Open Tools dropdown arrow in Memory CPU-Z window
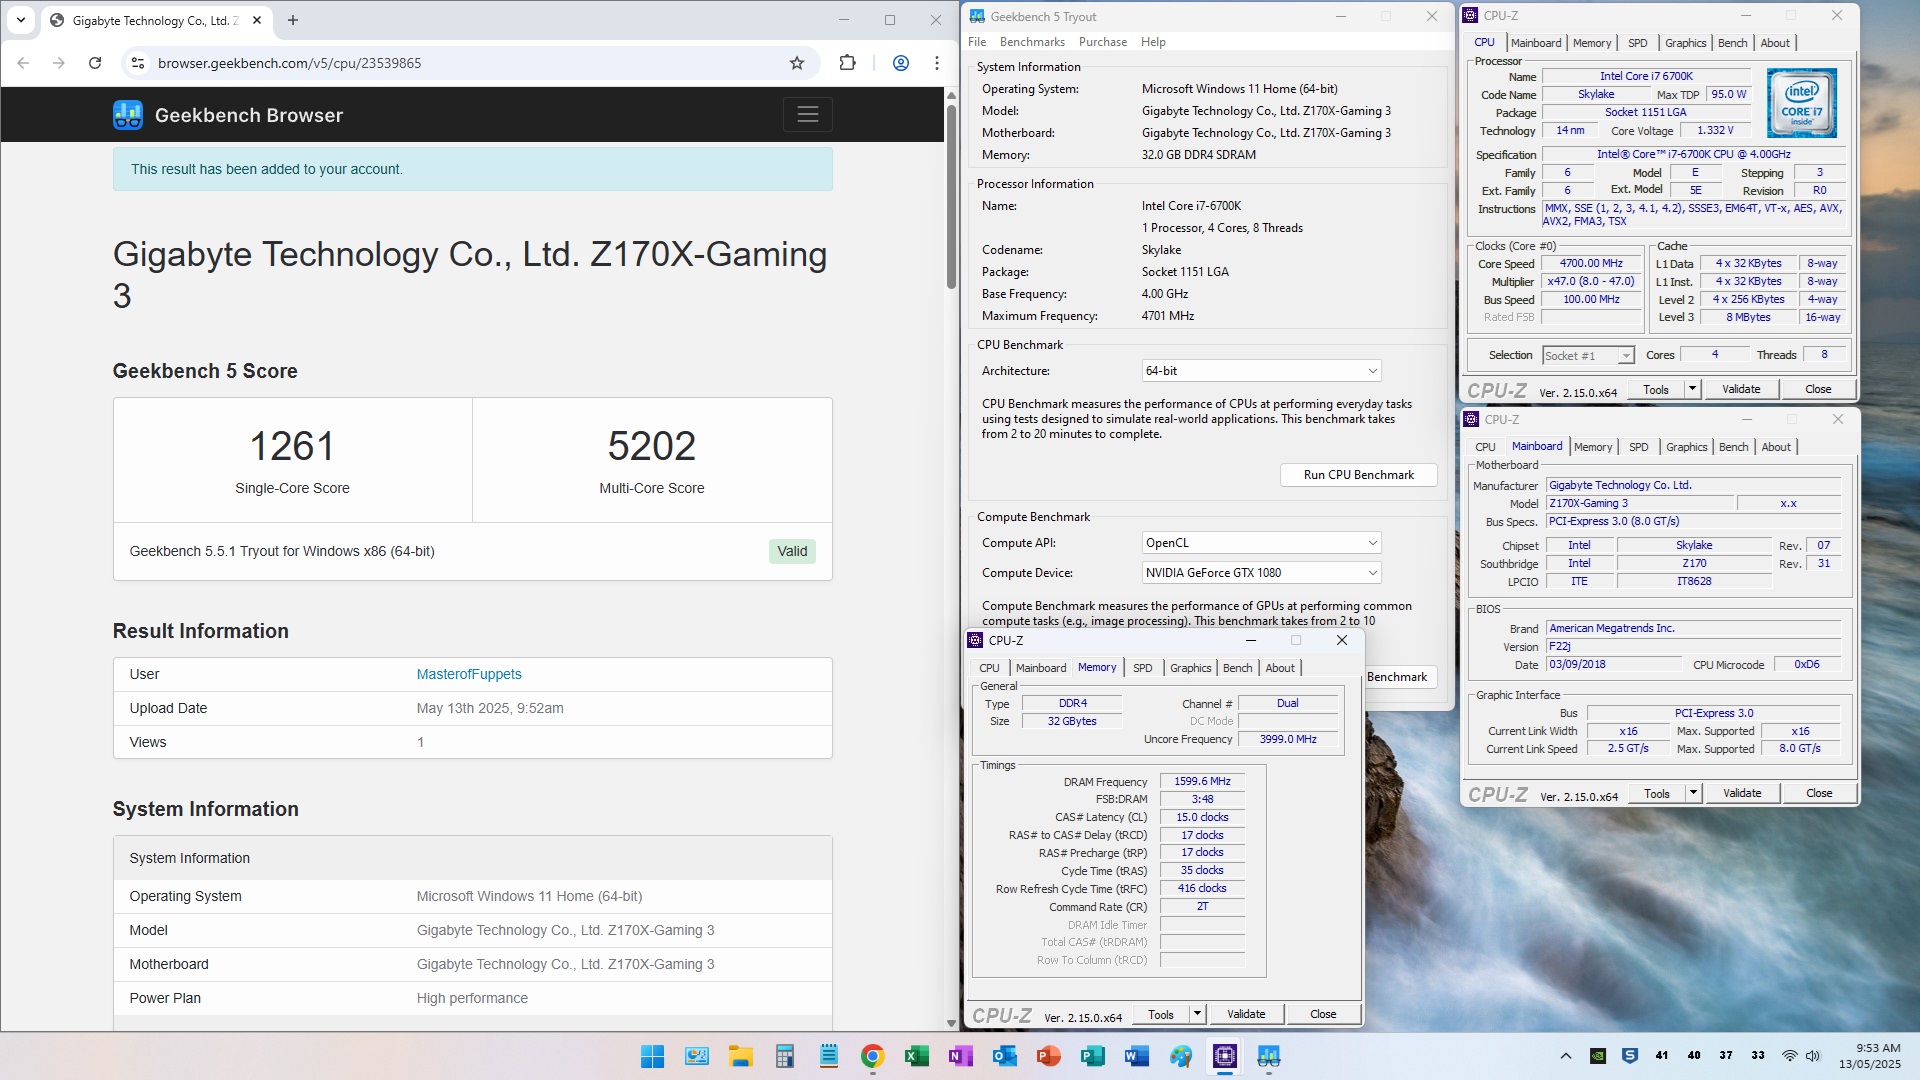The width and height of the screenshot is (1920, 1080). pos(1197,1014)
